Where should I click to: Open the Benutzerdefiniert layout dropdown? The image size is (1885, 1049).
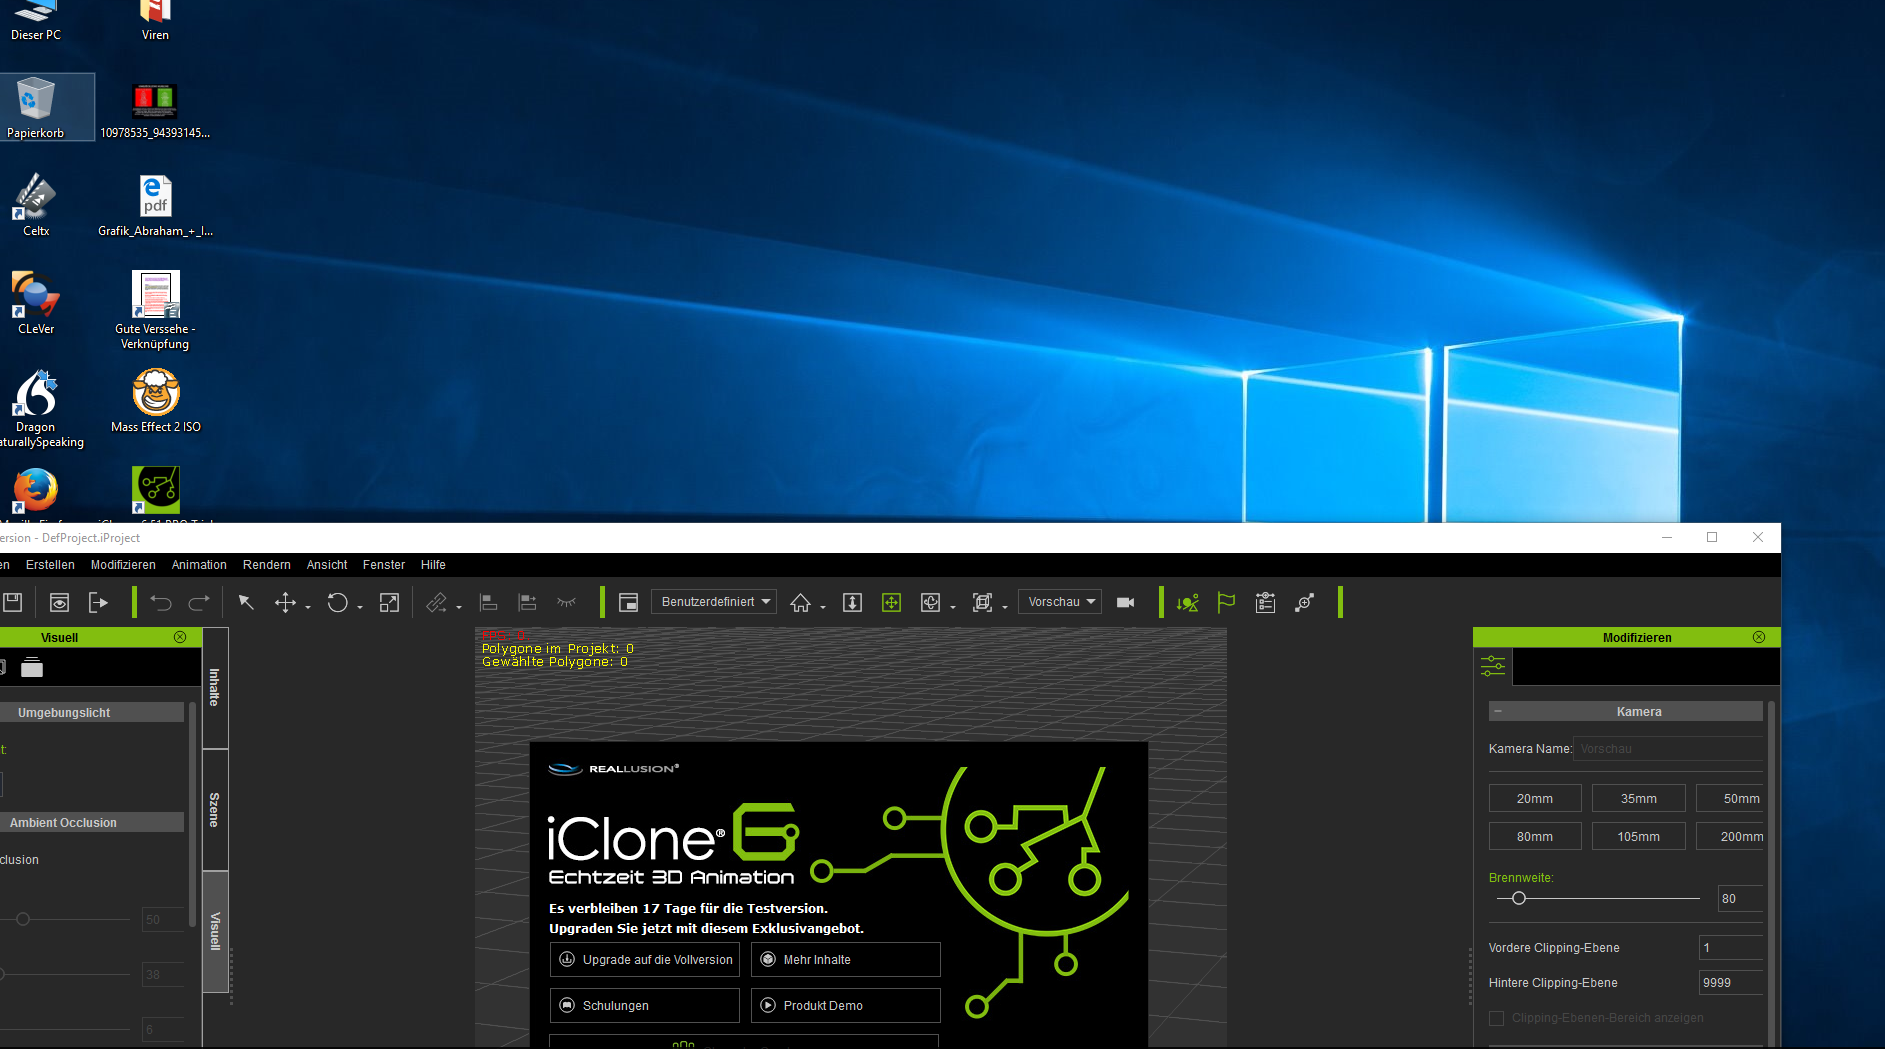point(714,602)
